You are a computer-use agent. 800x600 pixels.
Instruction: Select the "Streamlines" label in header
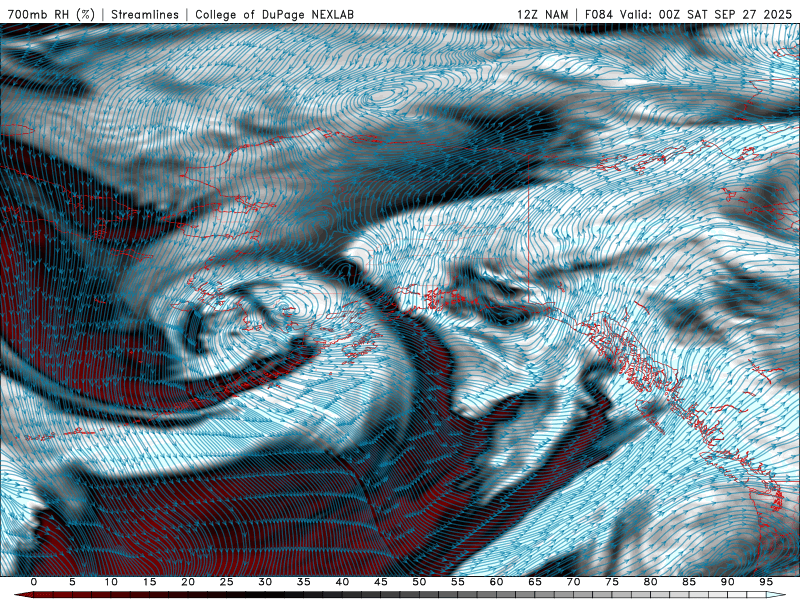point(145,14)
